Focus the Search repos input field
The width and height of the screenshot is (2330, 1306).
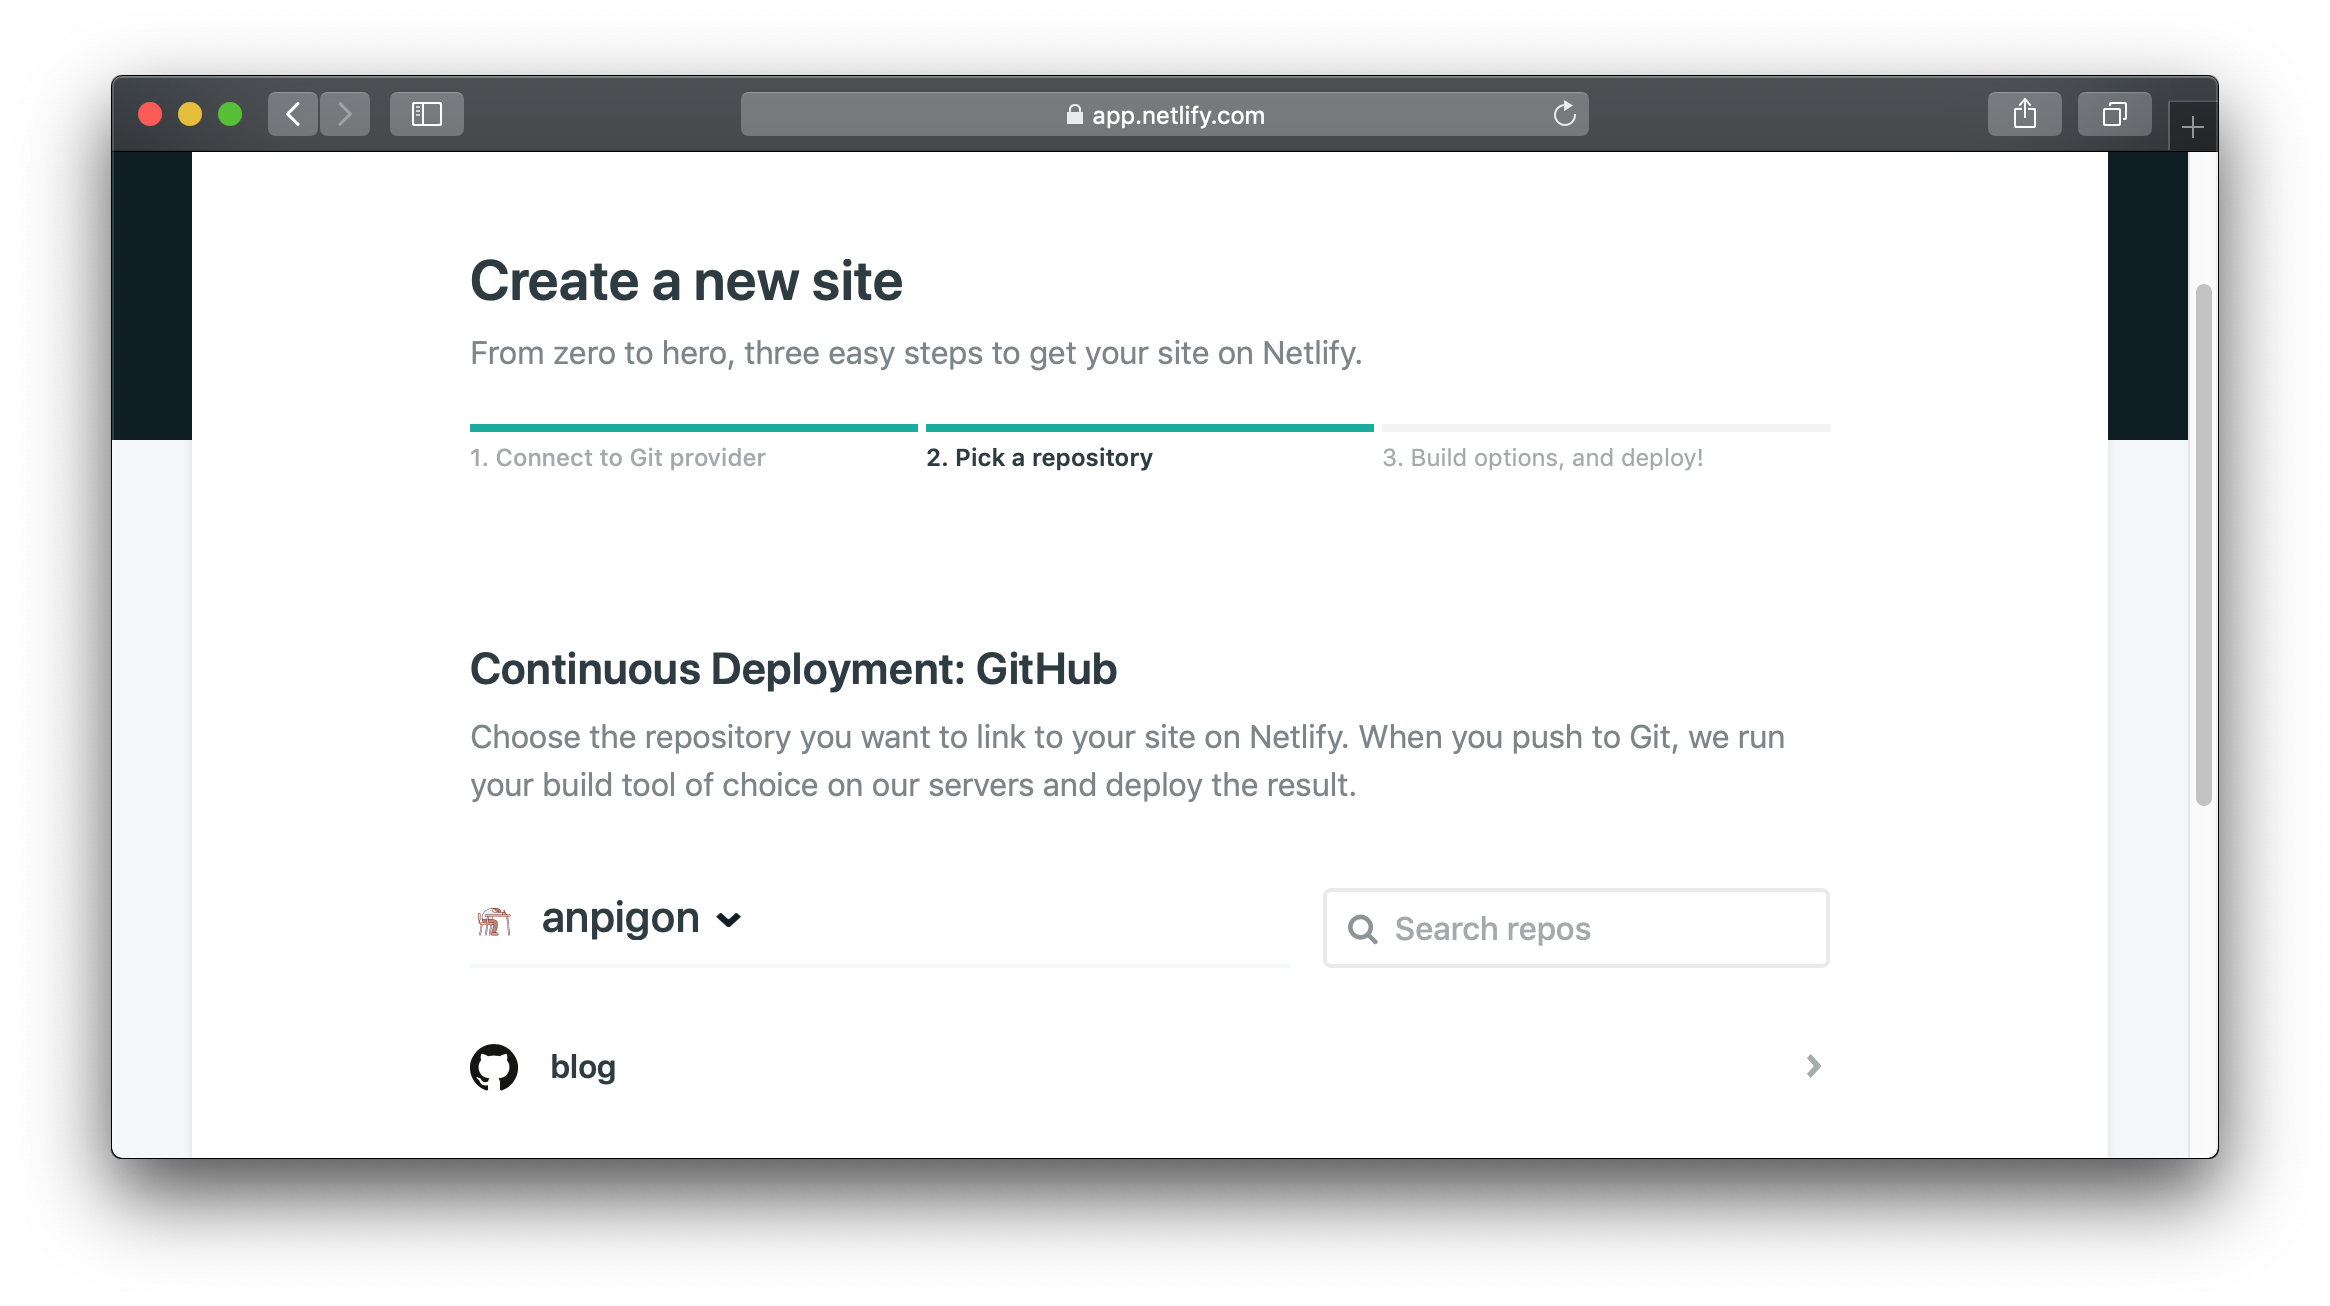tap(1600, 929)
